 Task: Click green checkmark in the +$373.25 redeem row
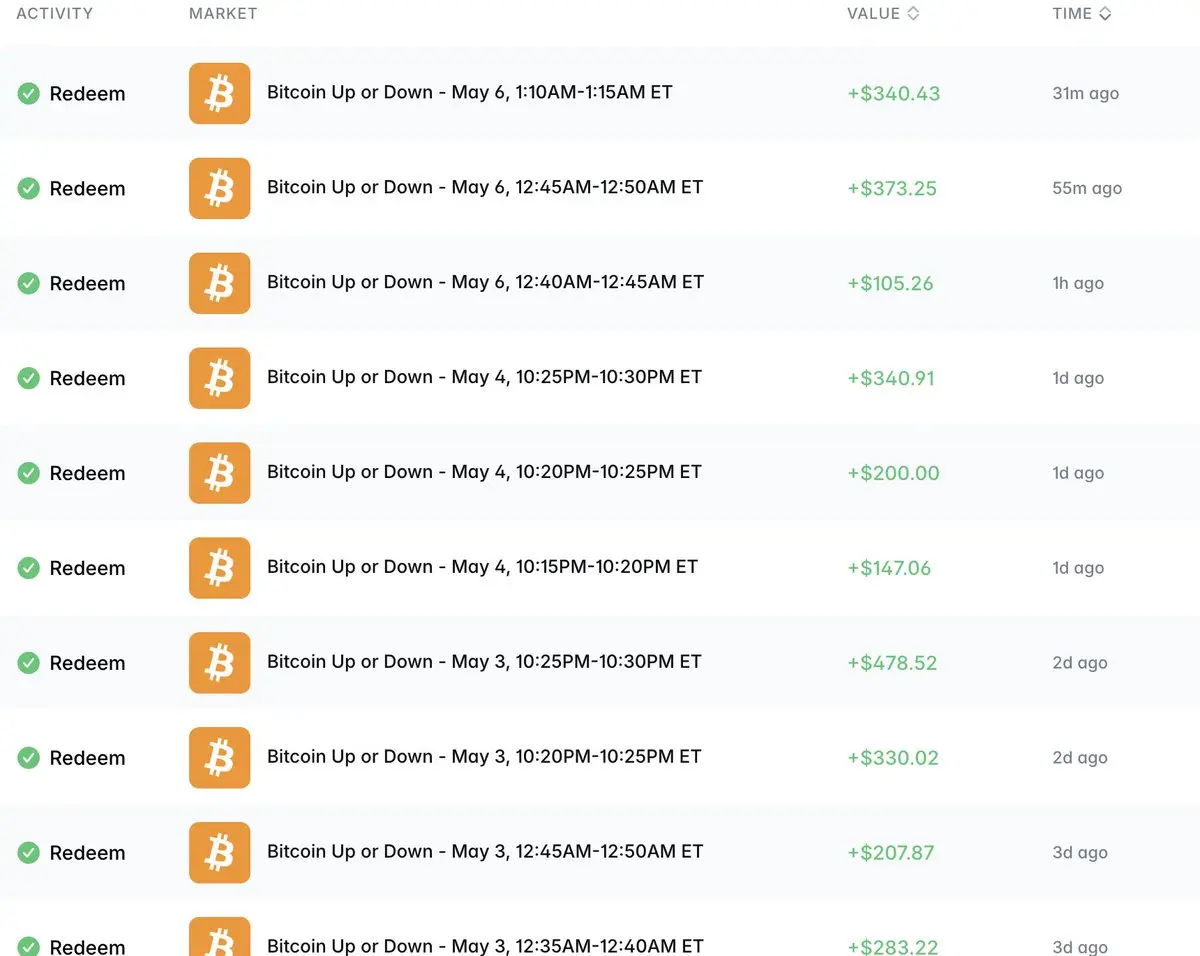pyautogui.click(x=29, y=188)
